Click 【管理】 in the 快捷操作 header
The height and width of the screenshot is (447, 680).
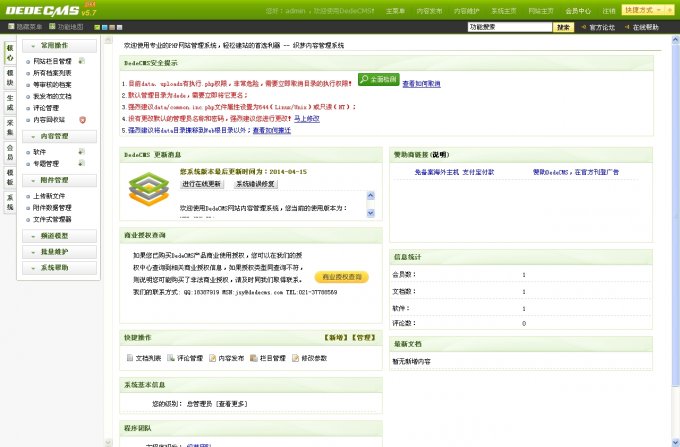tap(363, 337)
